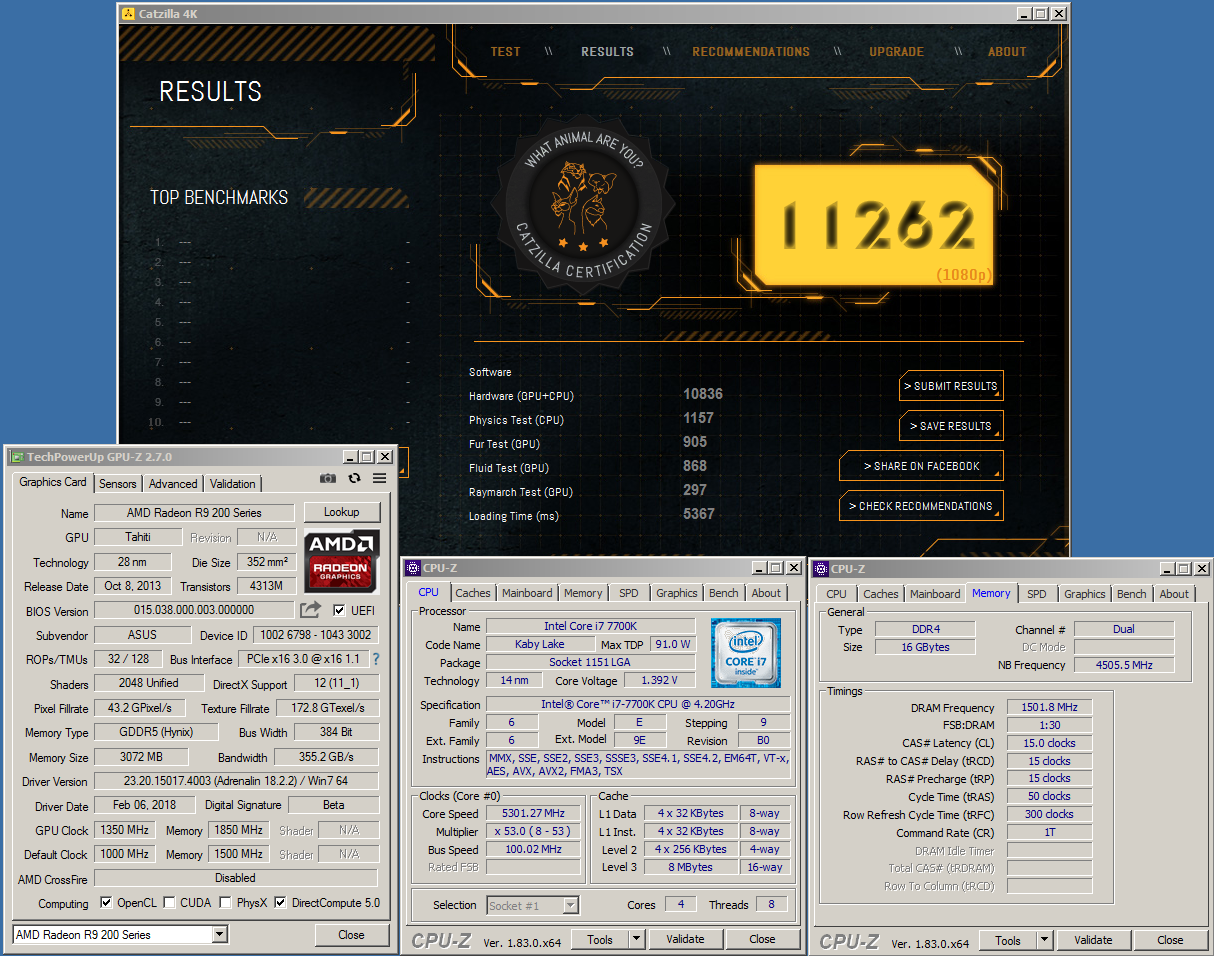Click the GPU-Z refresh icon
This screenshot has height=956, width=1214.
354,479
